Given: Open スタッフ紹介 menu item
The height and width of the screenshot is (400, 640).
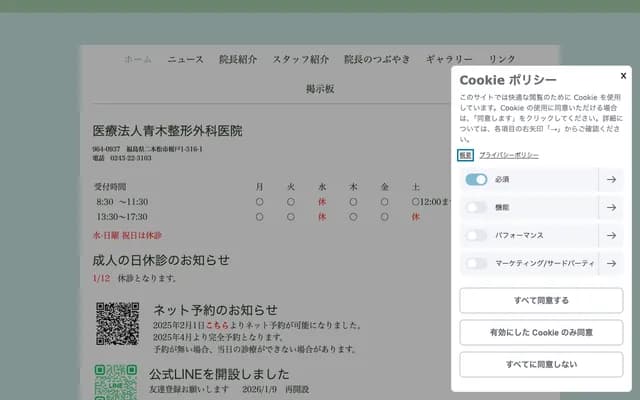Looking at the screenshot, I should pos(301,59).
